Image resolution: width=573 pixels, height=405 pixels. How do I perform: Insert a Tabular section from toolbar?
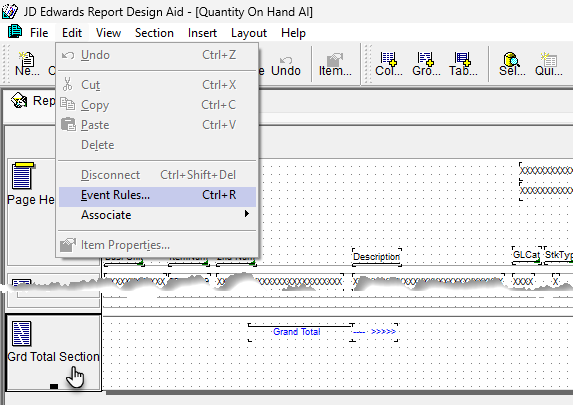[x=463, y=64]
